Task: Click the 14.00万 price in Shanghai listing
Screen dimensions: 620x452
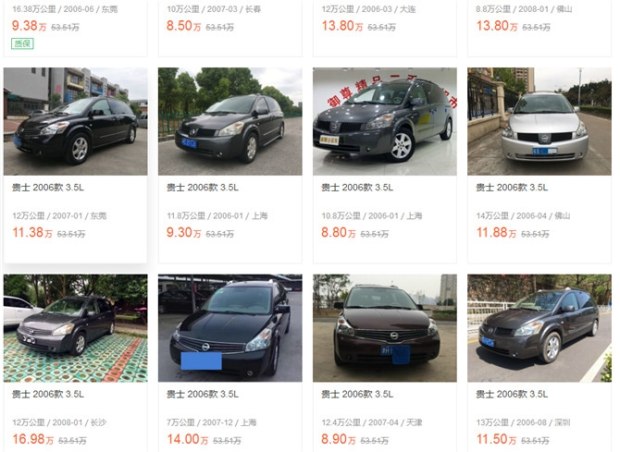Action: point(187,439)
